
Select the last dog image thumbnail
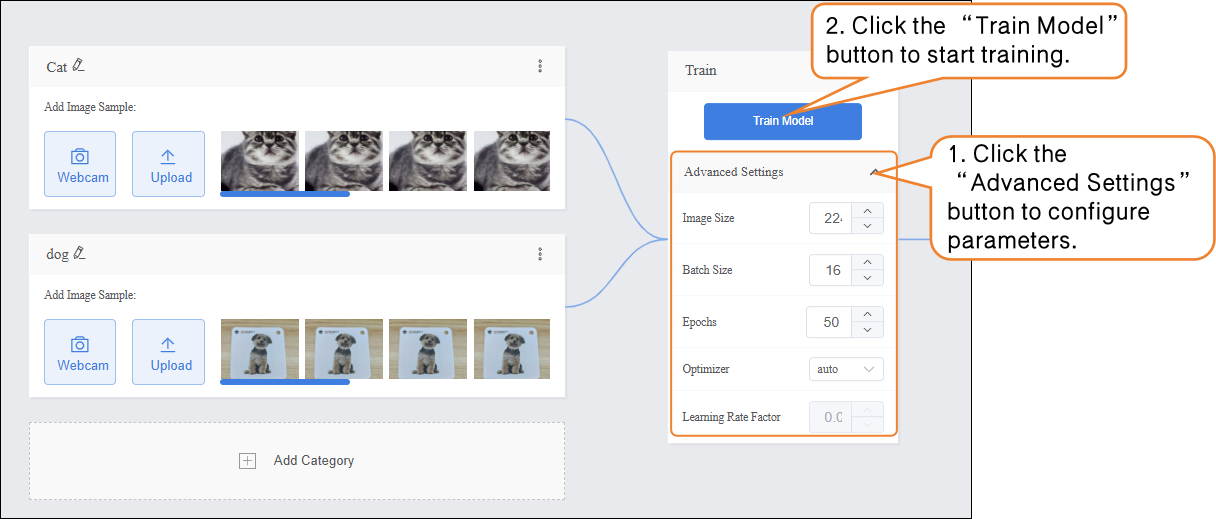511,348
